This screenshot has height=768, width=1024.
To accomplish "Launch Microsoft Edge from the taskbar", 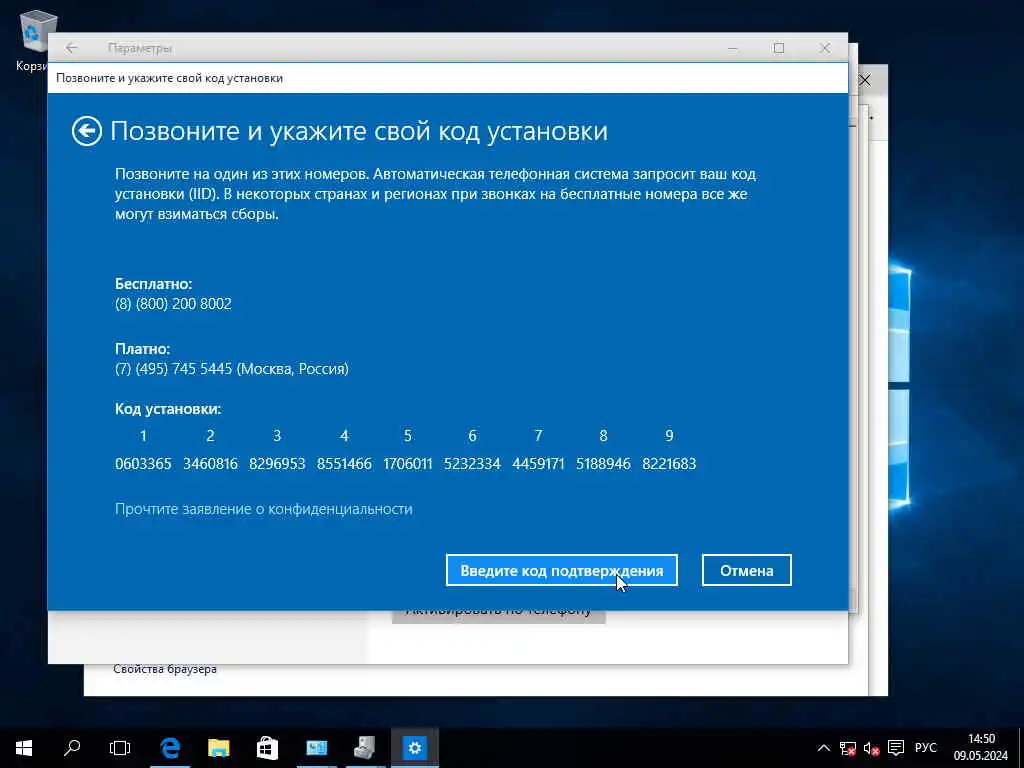I will [x=170, y=748].
